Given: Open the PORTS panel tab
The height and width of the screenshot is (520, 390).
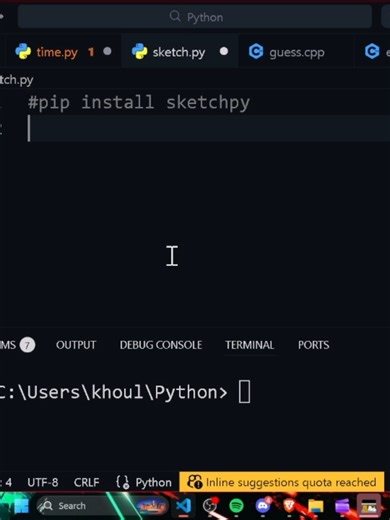Looking at the screenshot, I should click(314, 345).
